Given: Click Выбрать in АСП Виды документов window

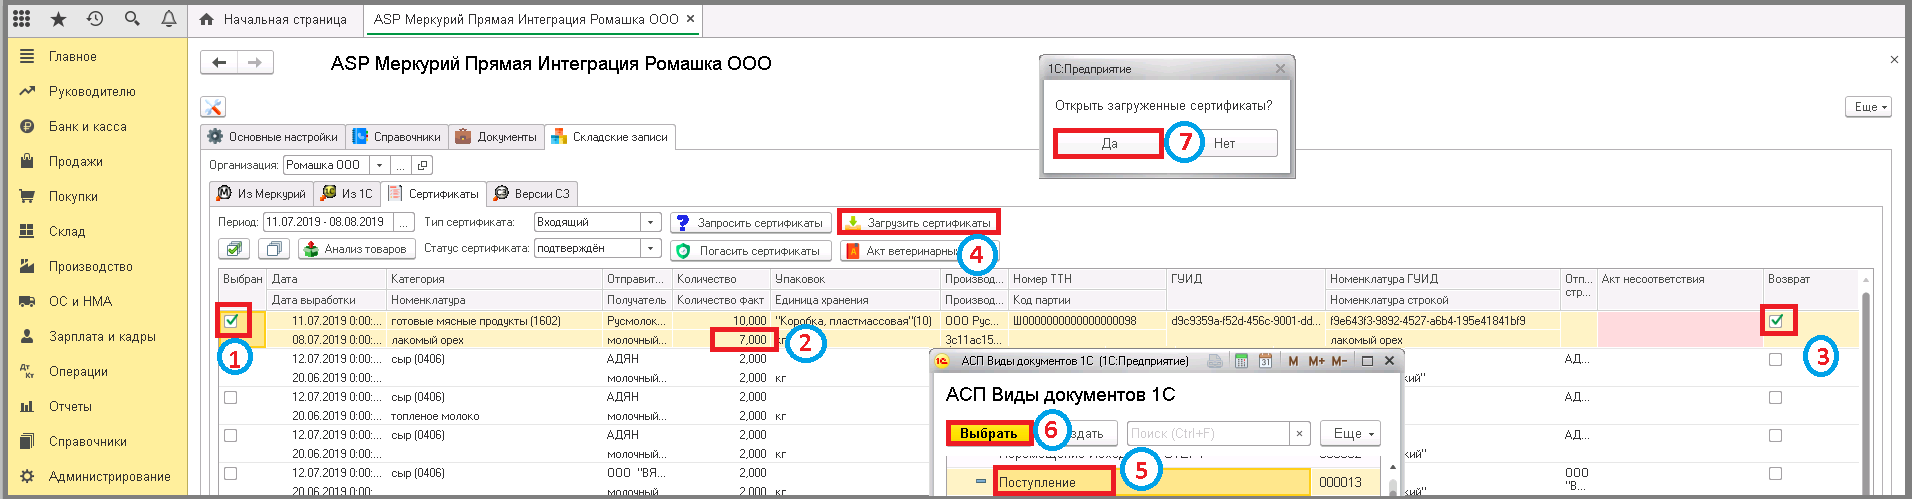Looking at the screenshot, I should pos(989,433).
